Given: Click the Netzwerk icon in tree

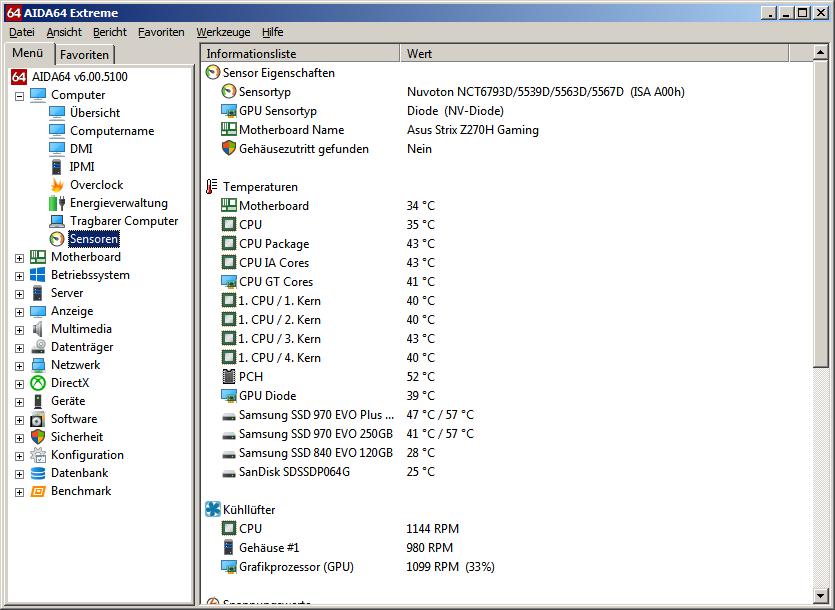Looking at the screenshot, I should (38, 365).
